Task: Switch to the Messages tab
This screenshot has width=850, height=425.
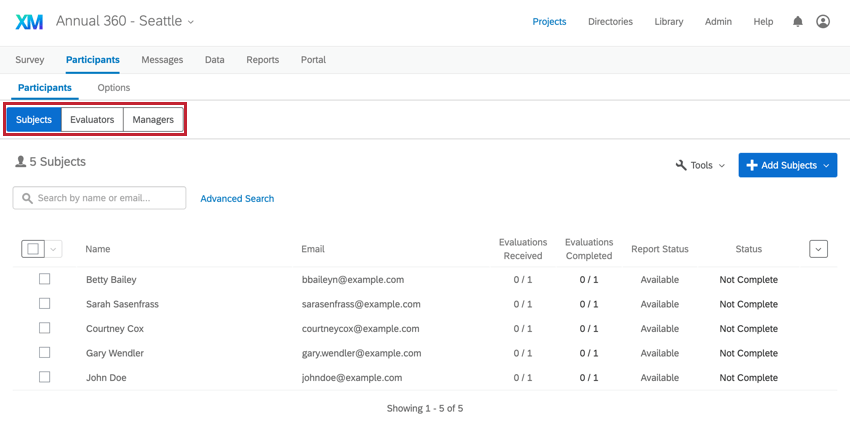Action: tap(162, 60)
